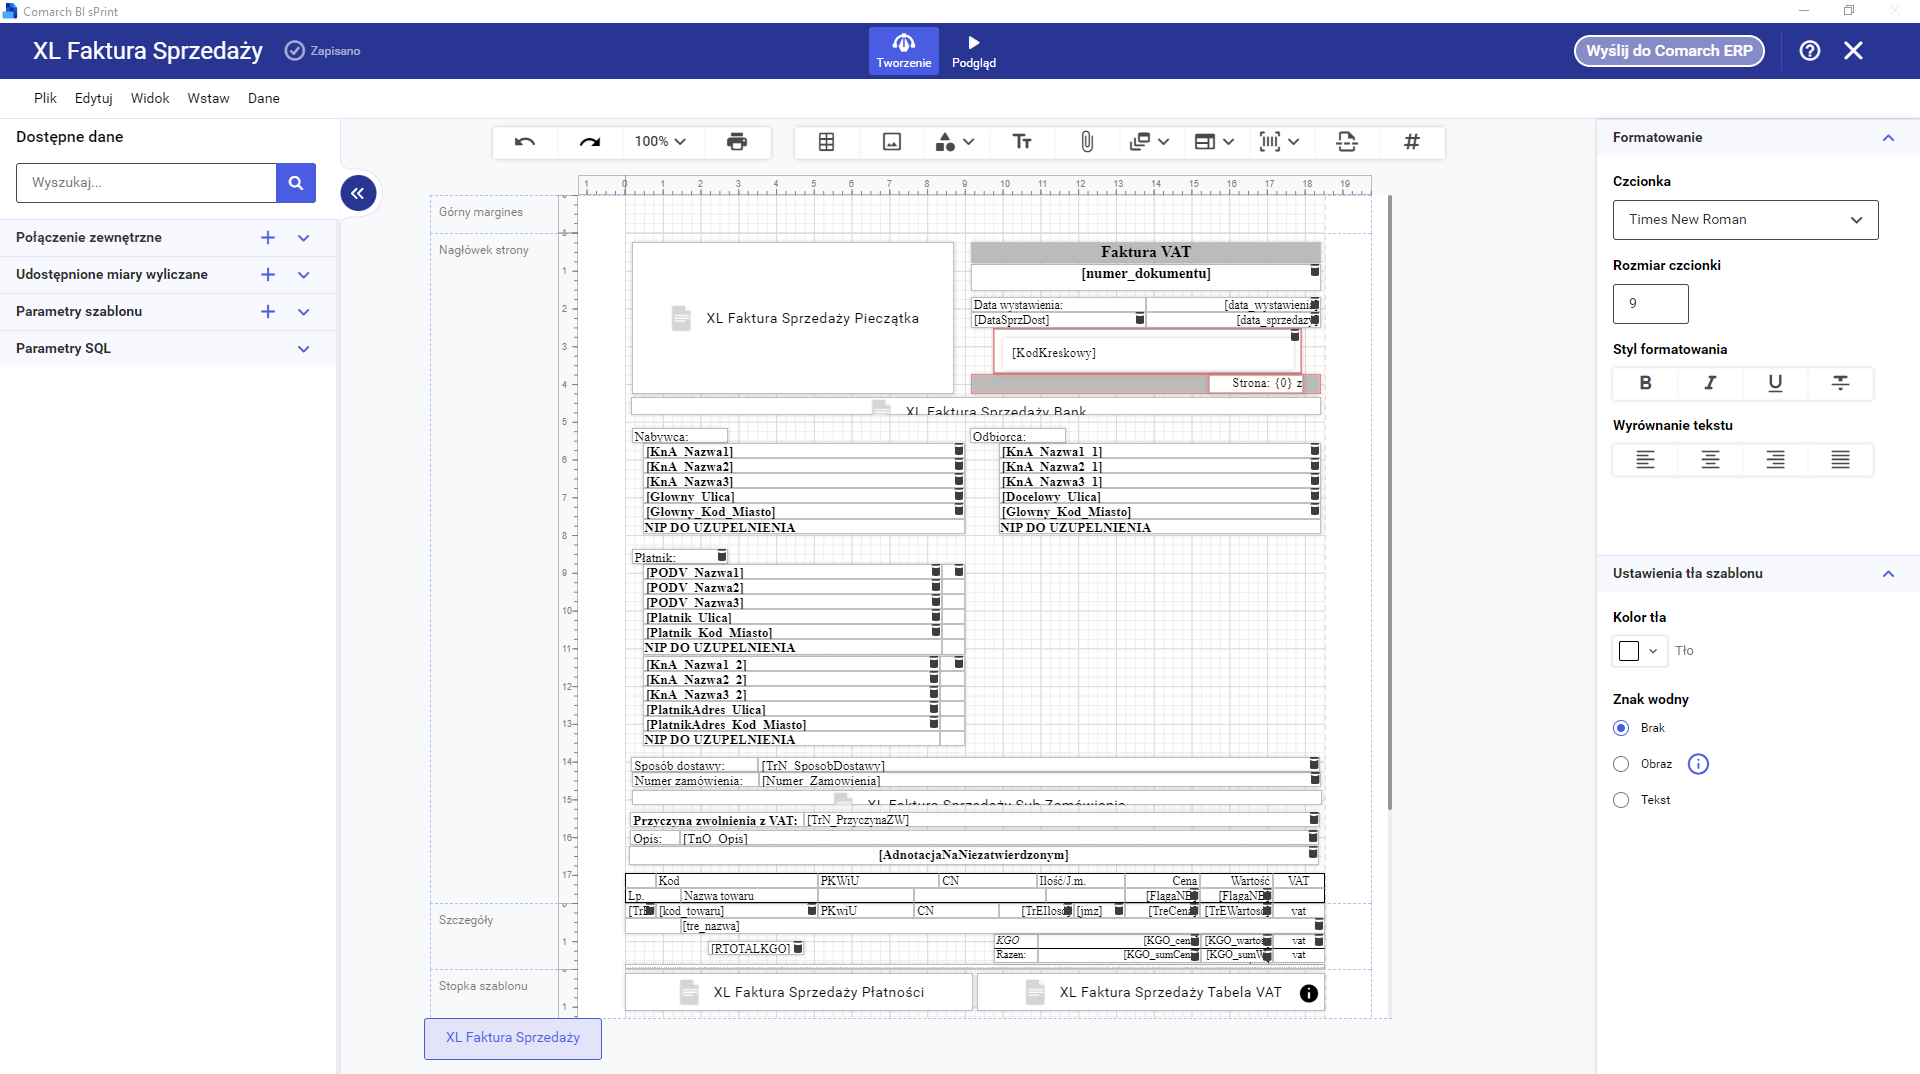1920x1074 pixels.
Task: Toggle strikethrough formatting
Action: coord(1840,383)
